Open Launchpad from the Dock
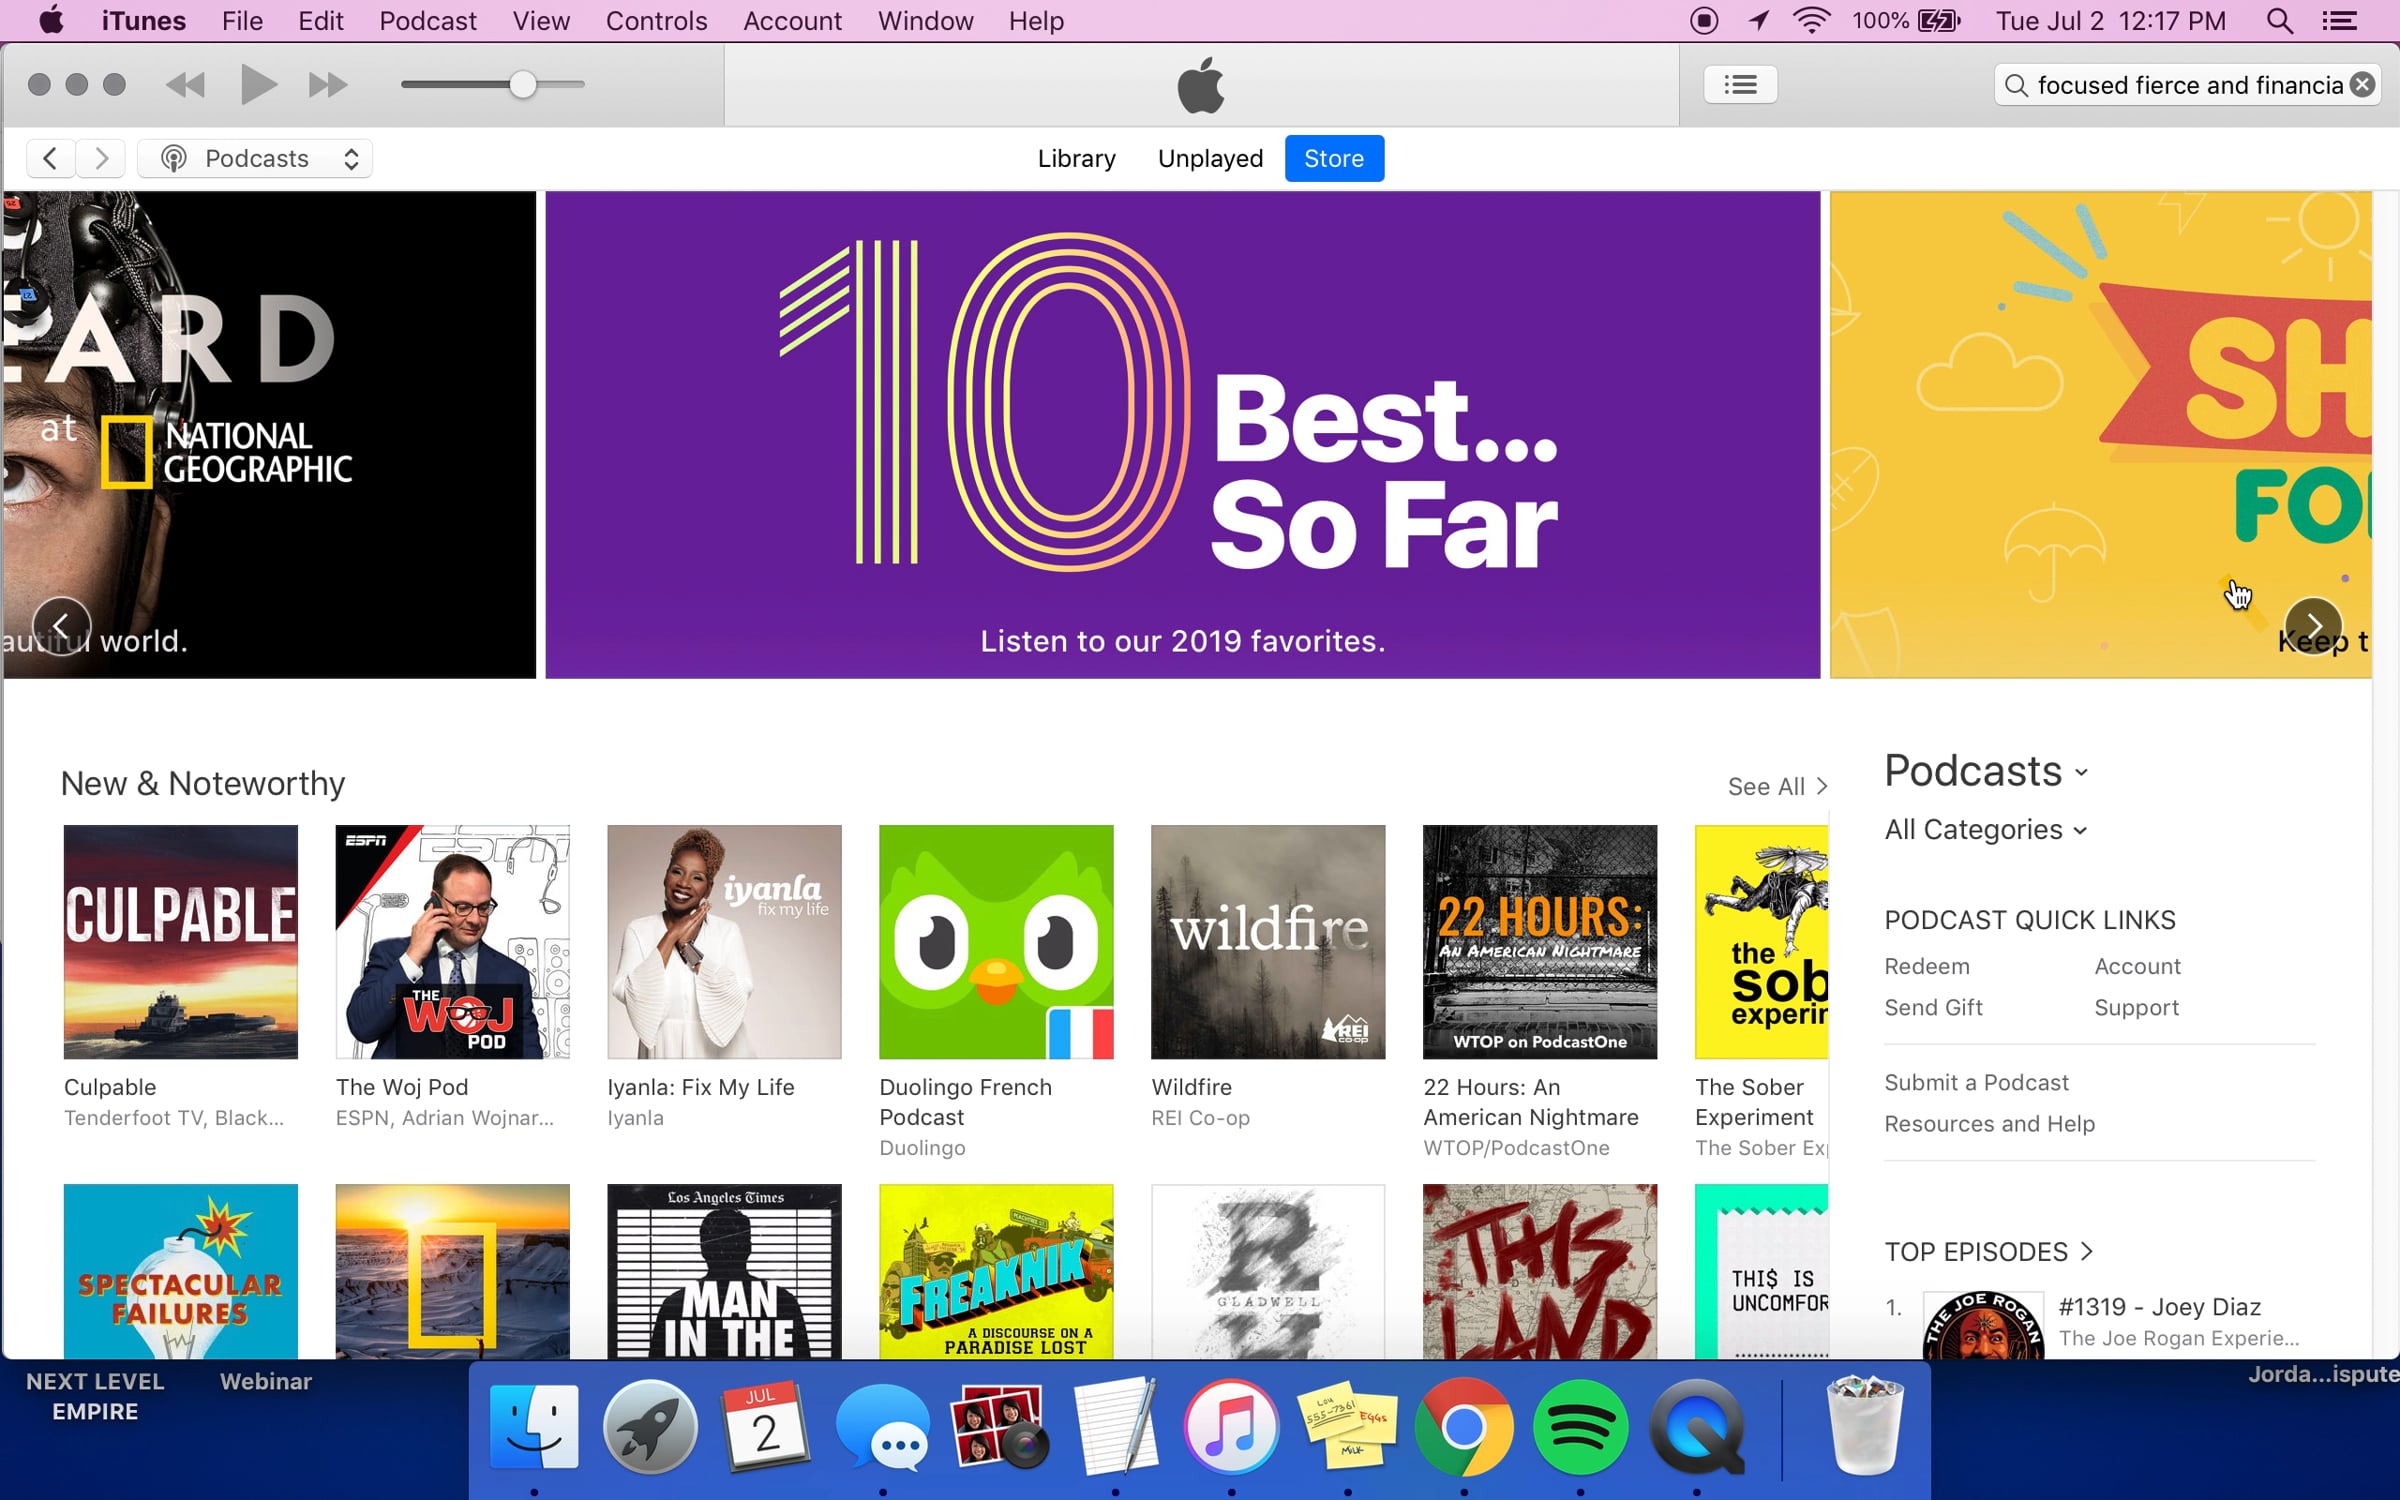Screen dimensions: 2400x1500 pos(650,1427)
